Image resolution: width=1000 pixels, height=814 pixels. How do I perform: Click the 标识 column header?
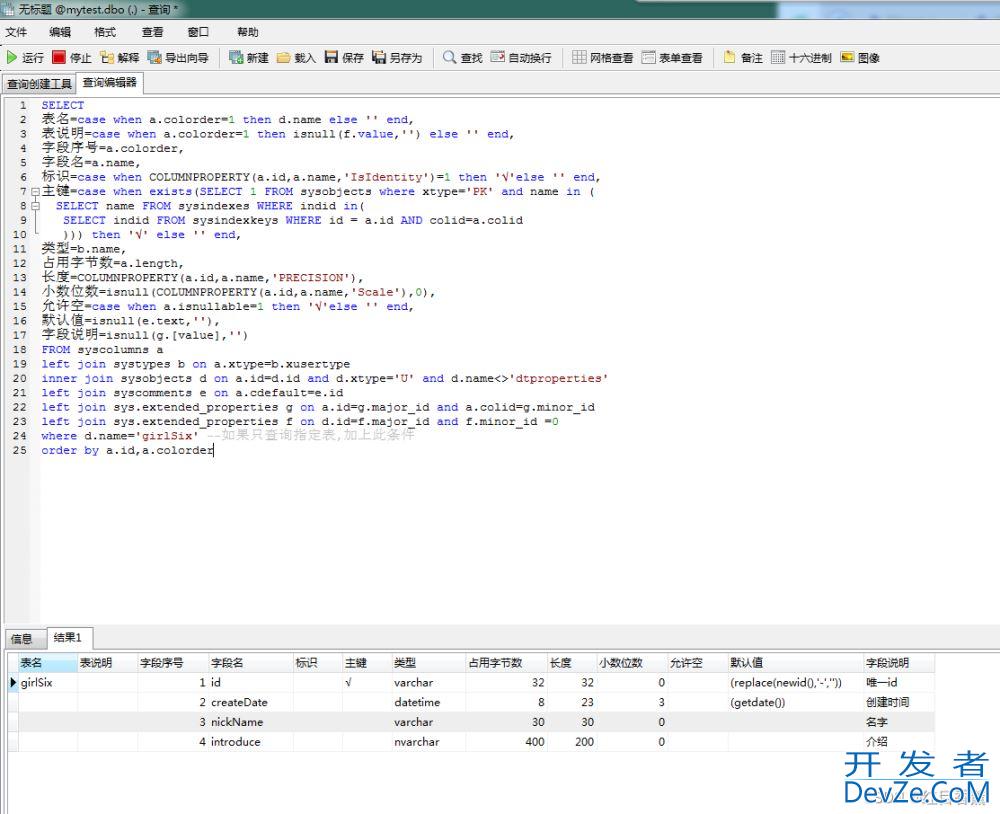point(318,663)
